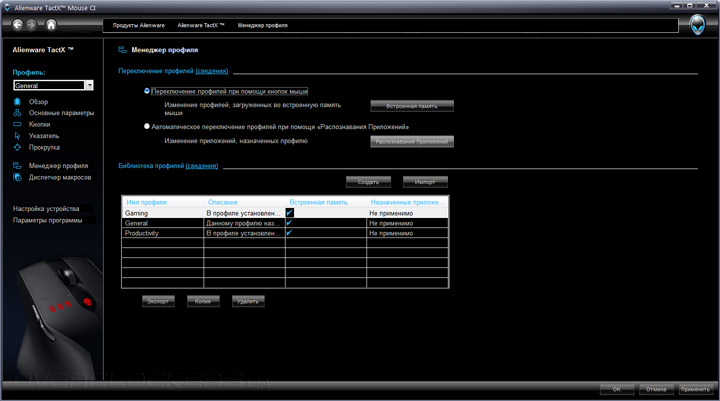Open Прокрутка in the sidebar
The width and height of the screenshot is (720, 401).
[x=44, y=147]
